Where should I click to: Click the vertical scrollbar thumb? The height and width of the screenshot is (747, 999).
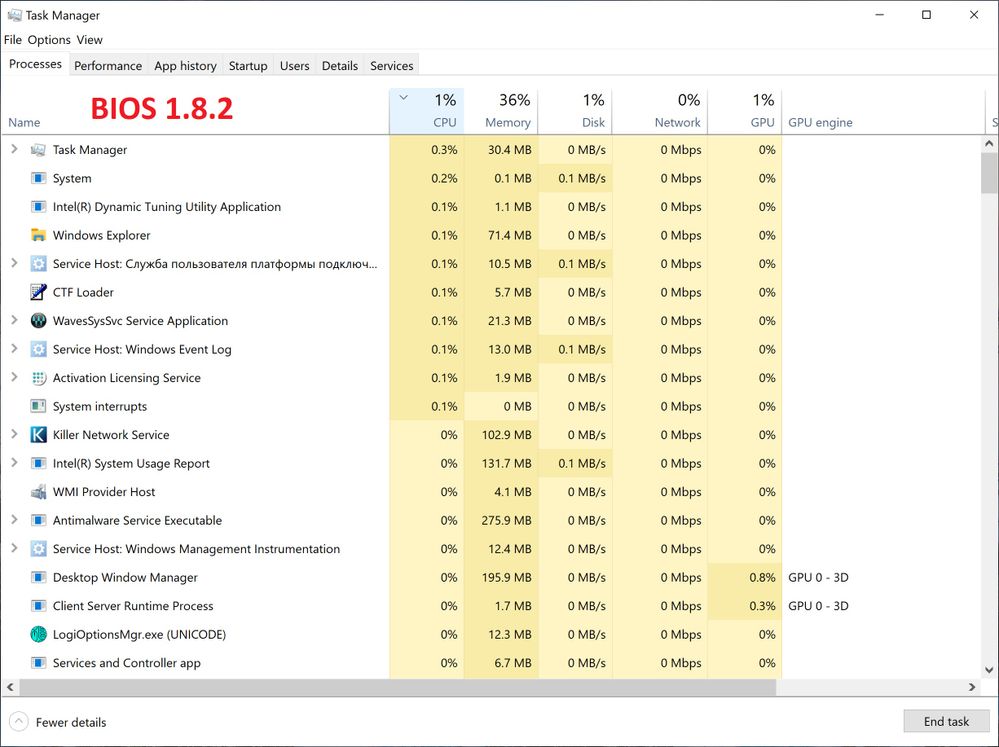click(989, 172)
